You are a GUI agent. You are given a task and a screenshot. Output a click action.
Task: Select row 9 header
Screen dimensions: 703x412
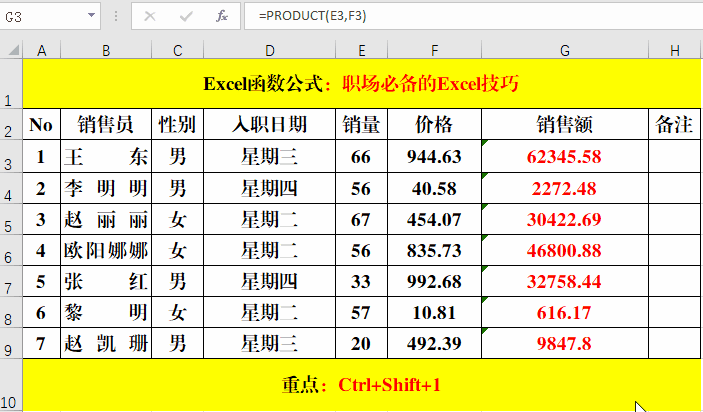(11, 343)
